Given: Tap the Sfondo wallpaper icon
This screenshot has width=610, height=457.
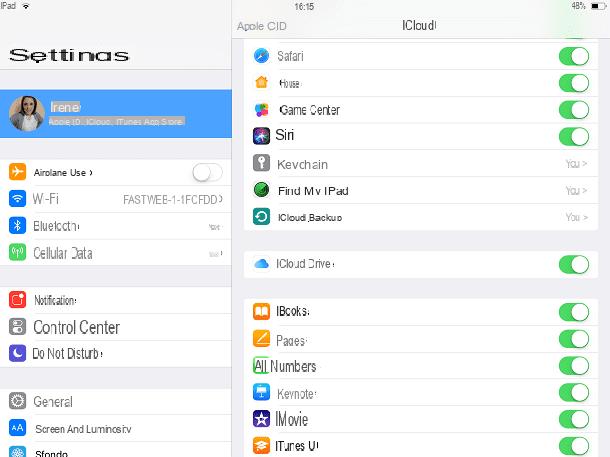Looking at the screenshot, I should 18,452.
